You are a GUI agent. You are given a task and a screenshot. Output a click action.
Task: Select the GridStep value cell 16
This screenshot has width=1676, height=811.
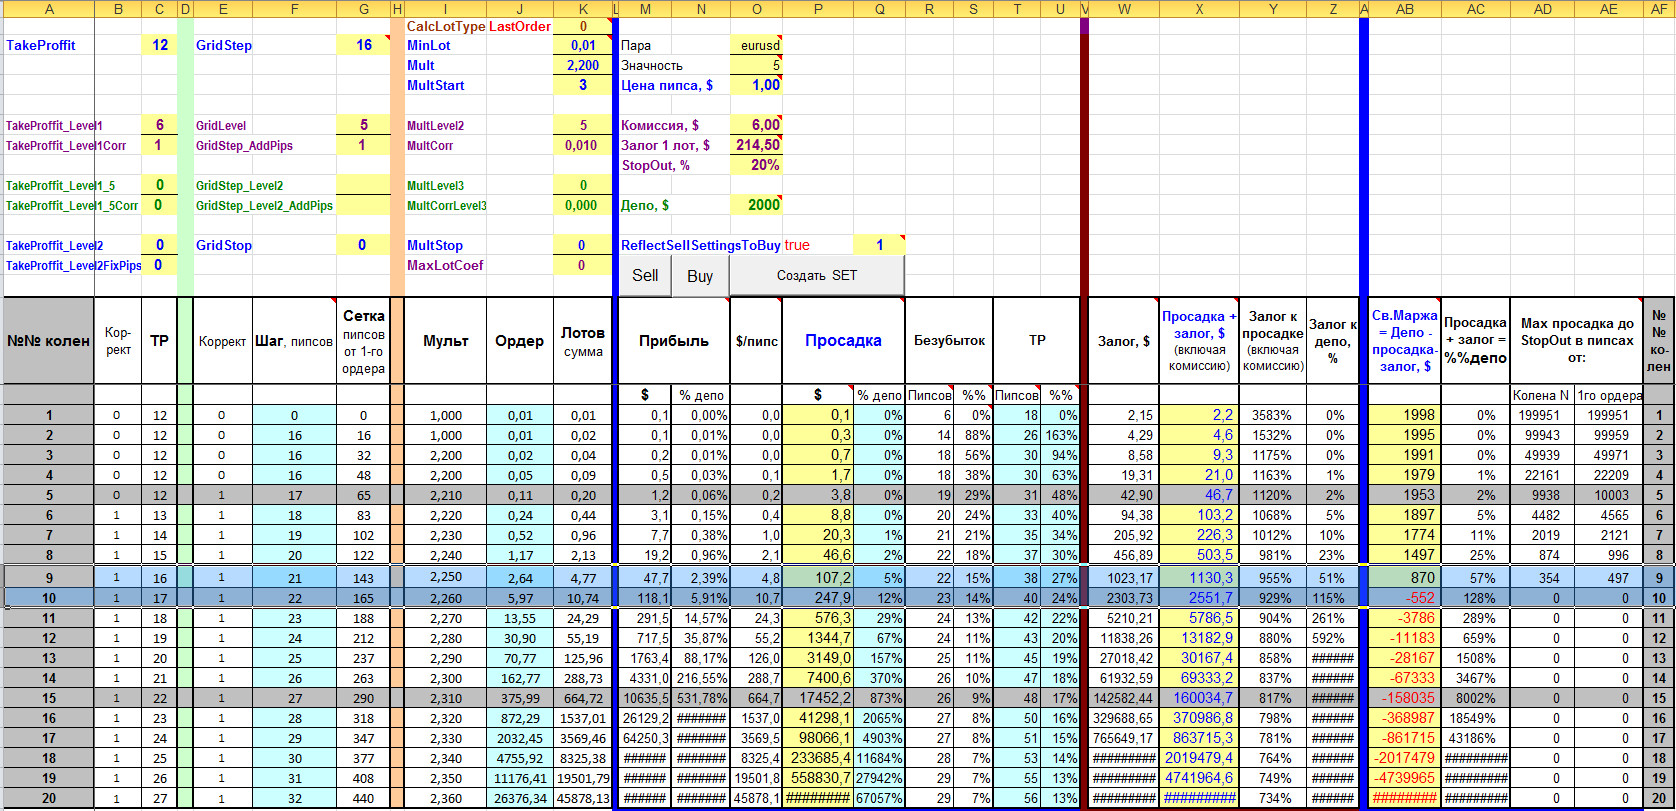pyautogui.click(x=363, y=45)
